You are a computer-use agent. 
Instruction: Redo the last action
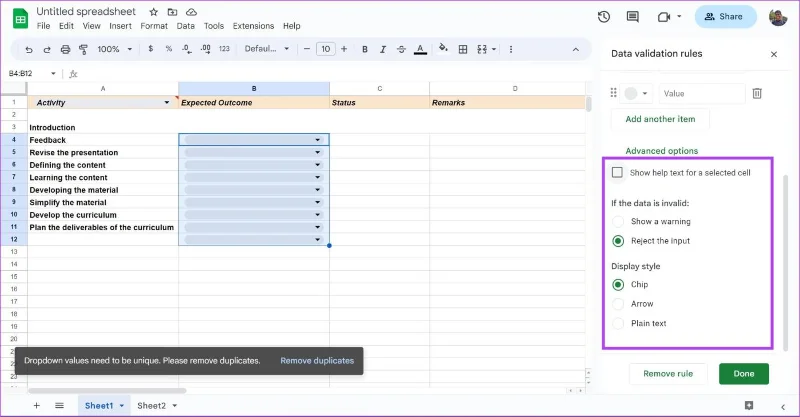point(47,49)
